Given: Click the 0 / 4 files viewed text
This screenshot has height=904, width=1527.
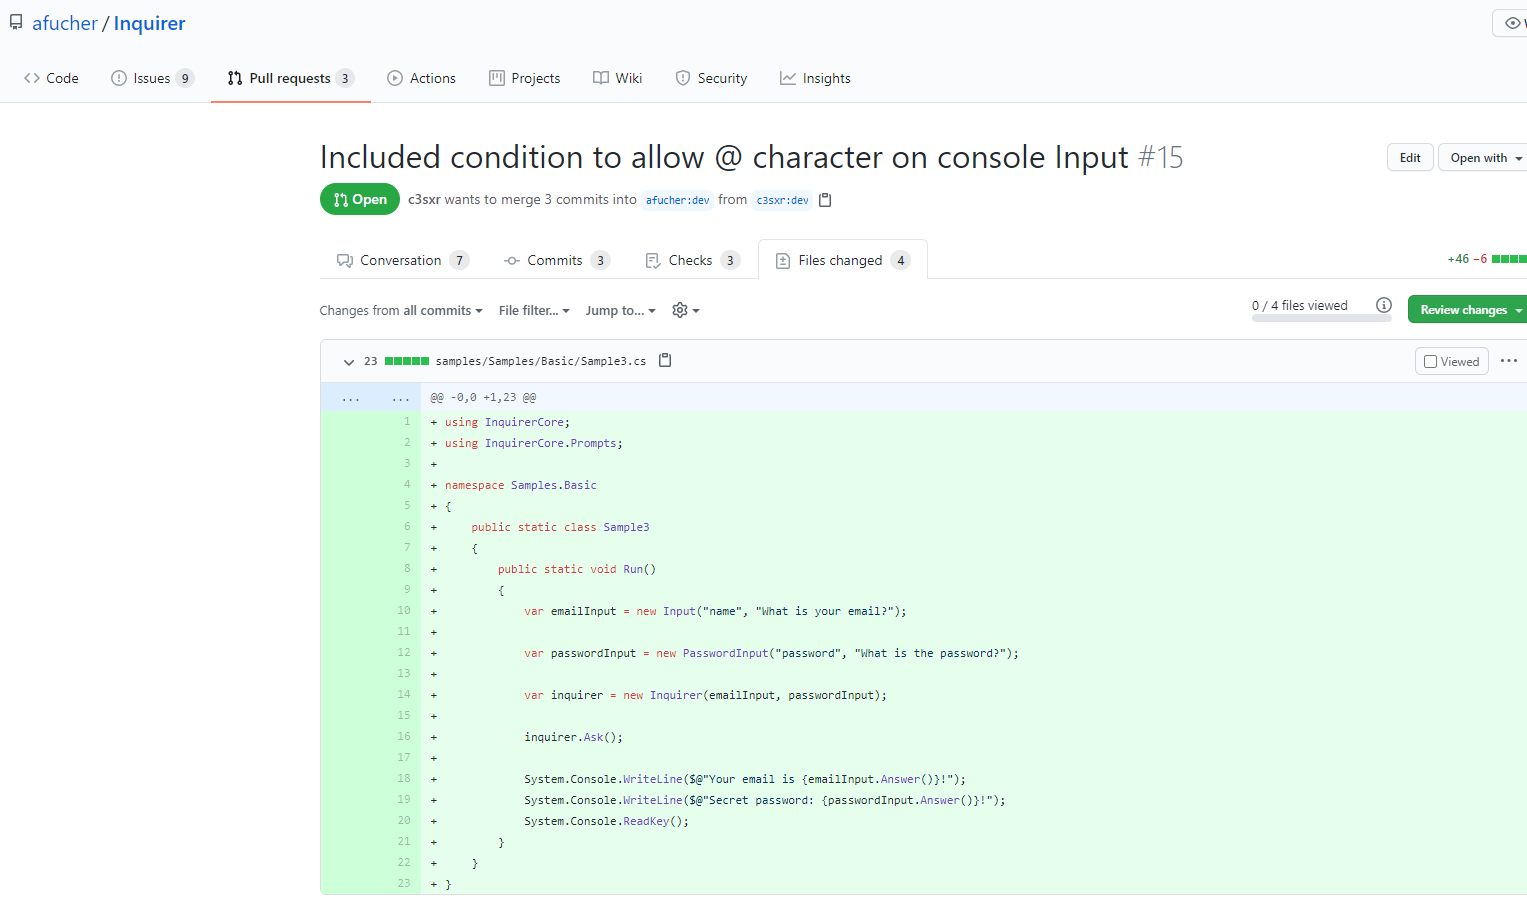Looking at the screenshot, I should coord(1300,305).
